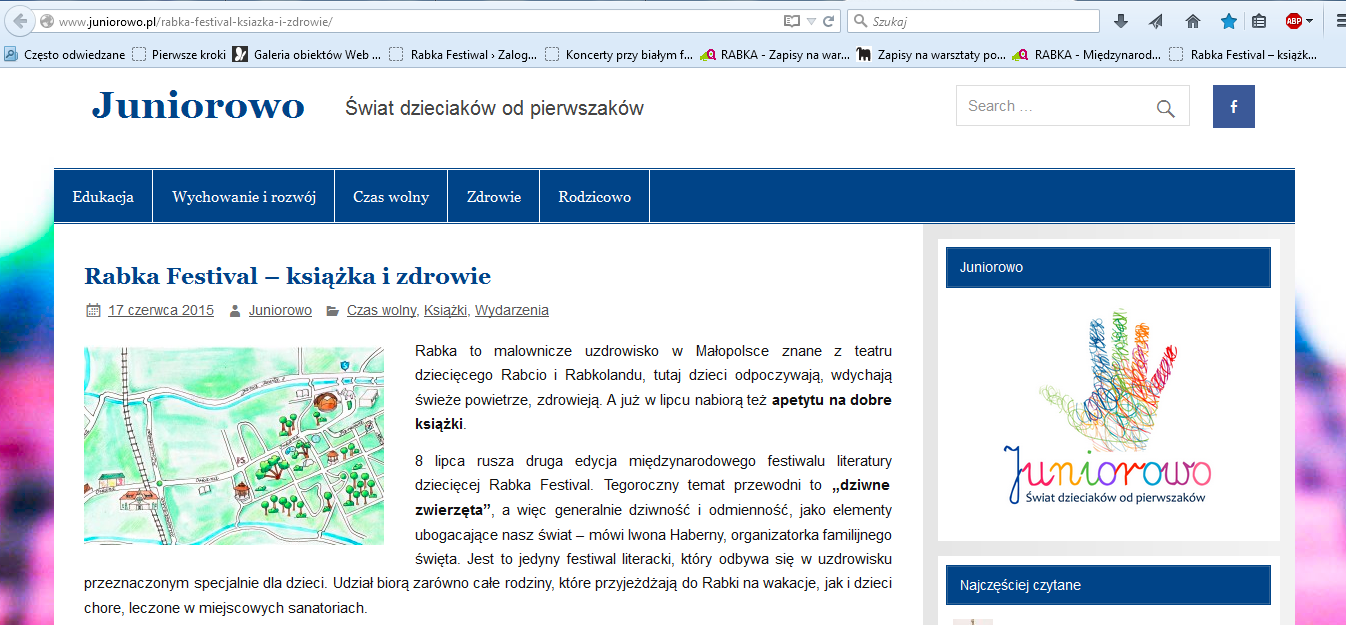The width and height of the screenshot is (1346, 625).
Task: Submit site search with magnifier icon
Action: [x=1166, y=108]
